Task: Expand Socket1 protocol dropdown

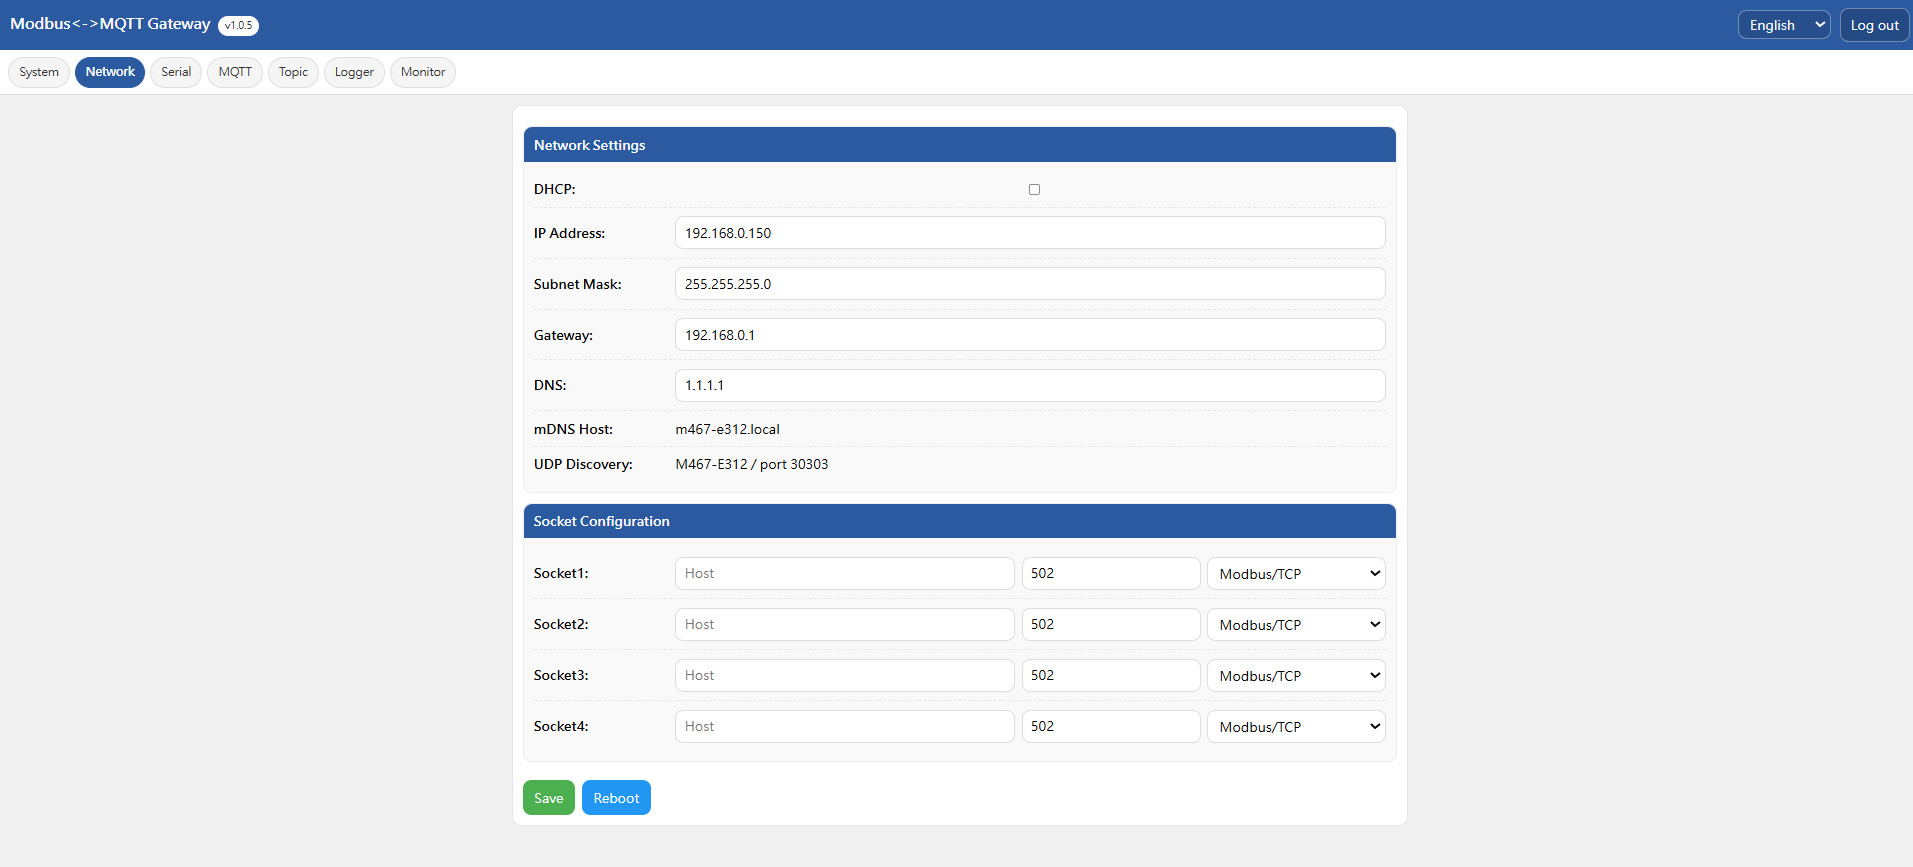Action: pos(1296,574)
